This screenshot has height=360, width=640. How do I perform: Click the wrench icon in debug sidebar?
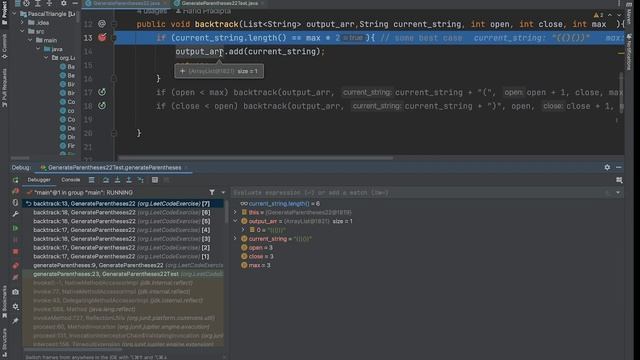click(x=16, y=214)
